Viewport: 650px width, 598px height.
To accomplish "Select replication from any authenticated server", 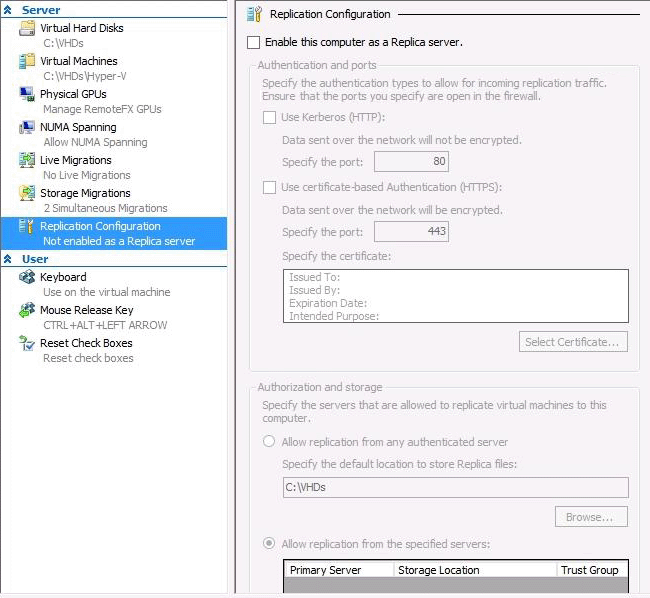I will (269, 442).
